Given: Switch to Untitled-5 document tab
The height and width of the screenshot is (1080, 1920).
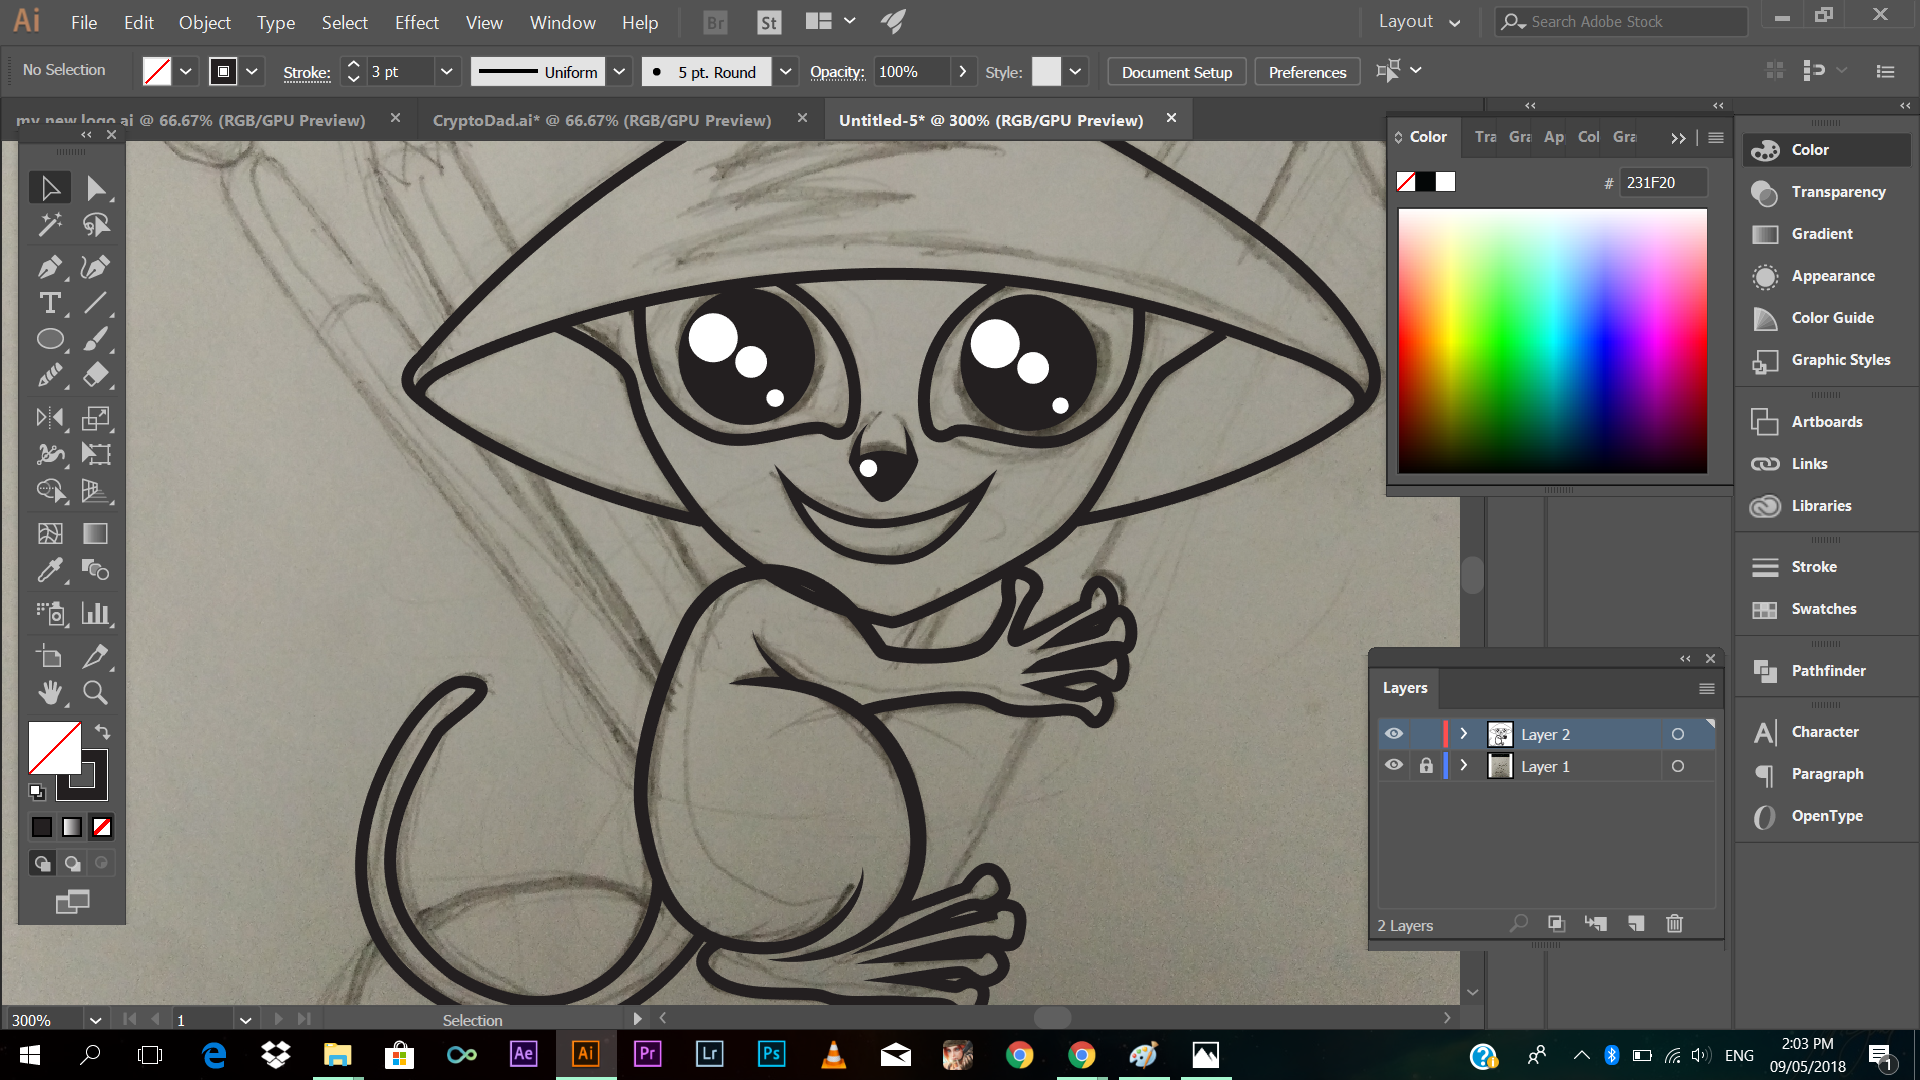Looking at the screenshot, I should click(990, 120).
